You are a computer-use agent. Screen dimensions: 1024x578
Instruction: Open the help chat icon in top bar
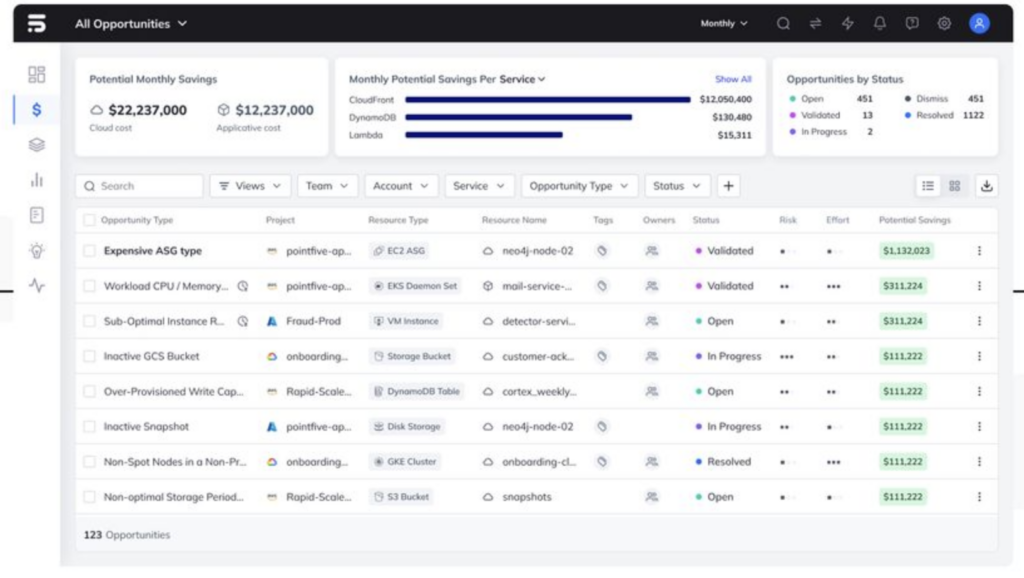[913, 23]
